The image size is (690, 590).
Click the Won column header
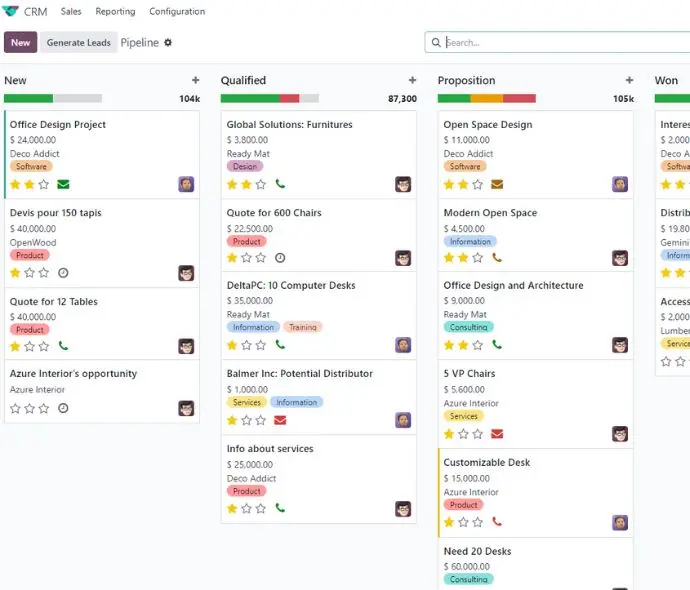(x=666, y=81)
